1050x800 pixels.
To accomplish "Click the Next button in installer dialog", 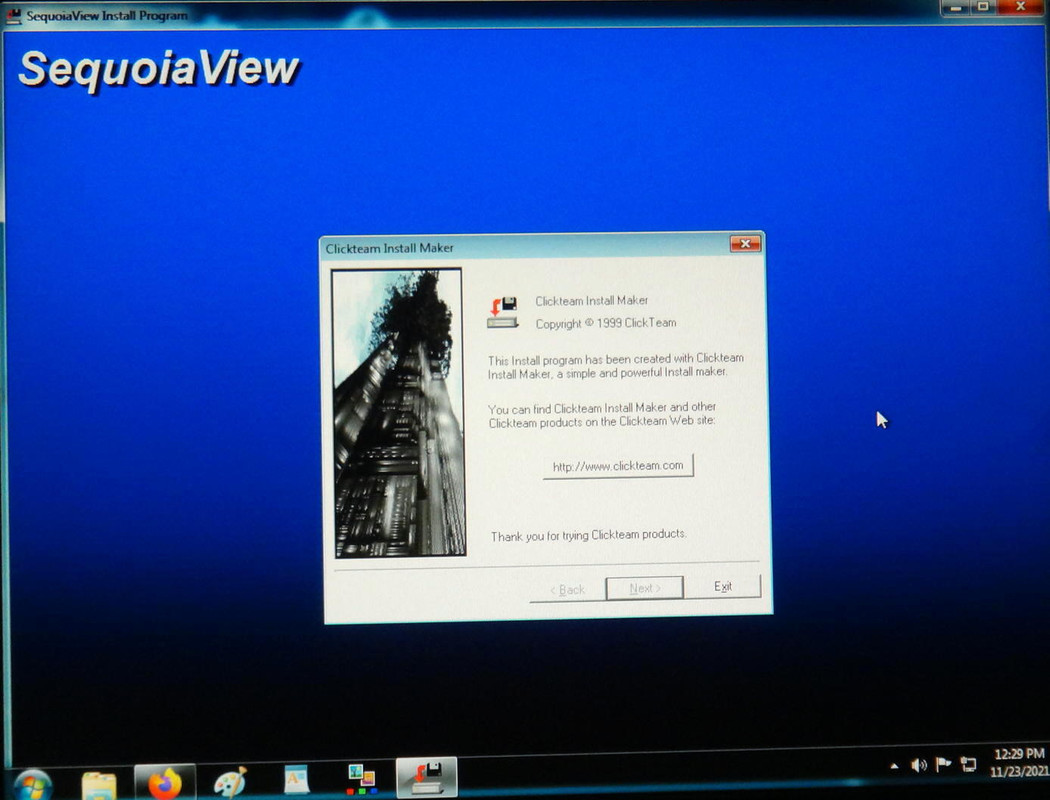I will (x=644, y=588).
